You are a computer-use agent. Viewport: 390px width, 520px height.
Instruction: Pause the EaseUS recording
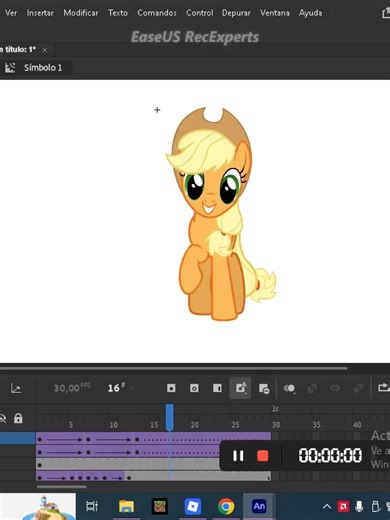pos(238,456)
